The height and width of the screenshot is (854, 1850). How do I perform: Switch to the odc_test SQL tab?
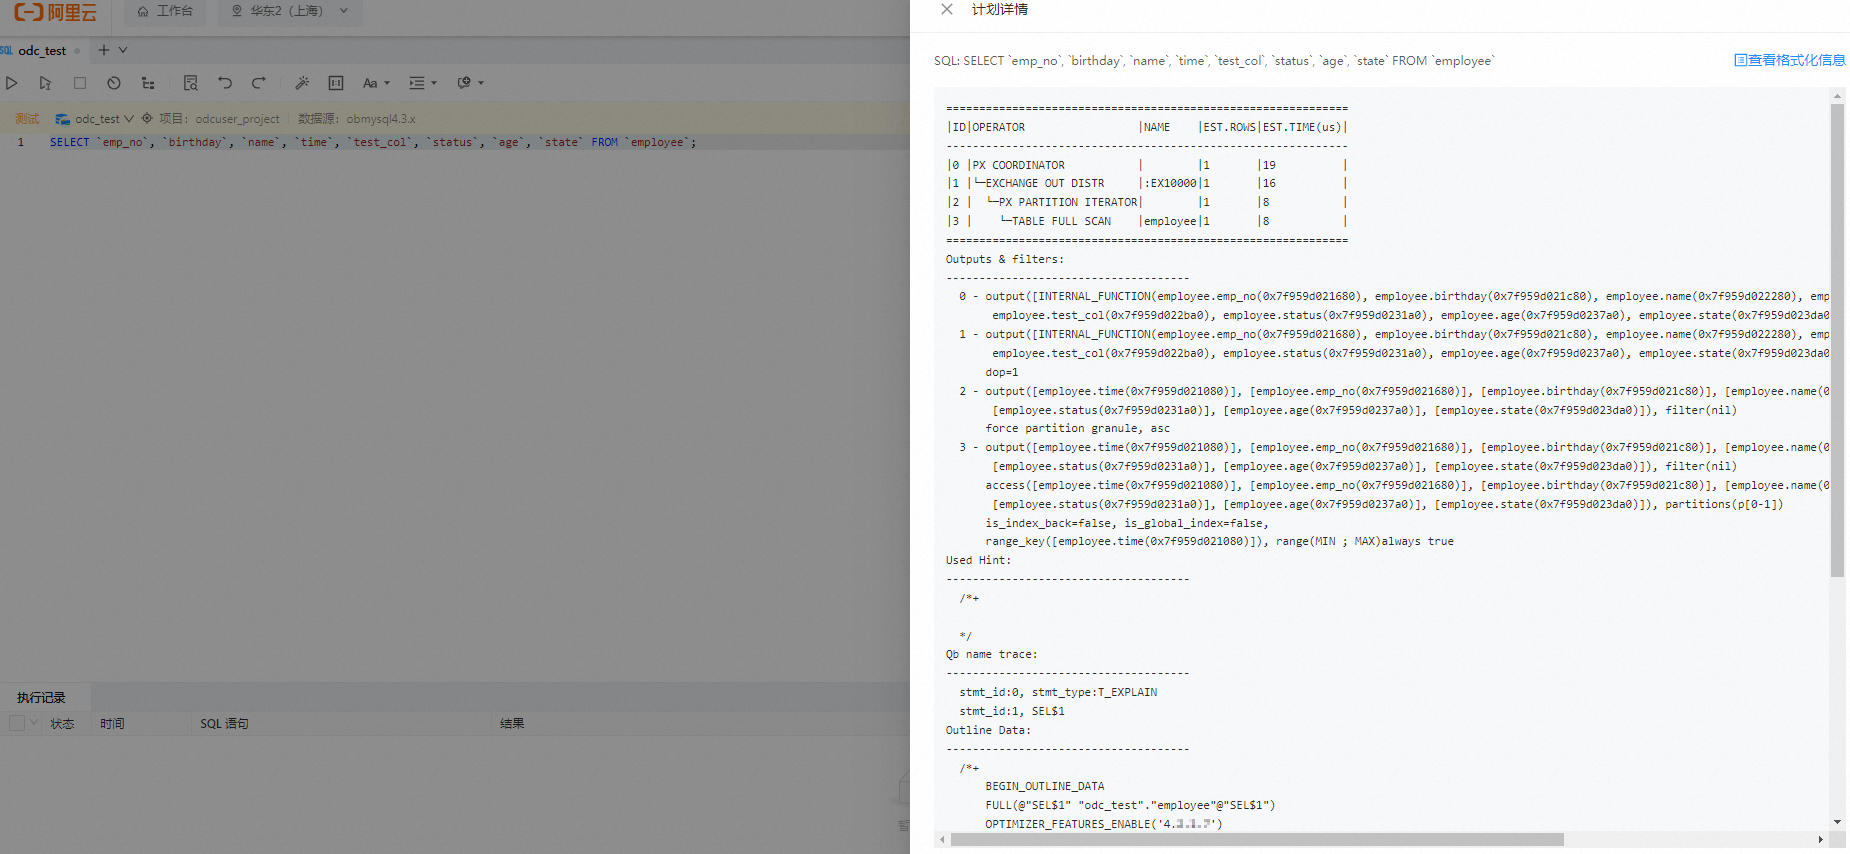click(x=42, y=51)
